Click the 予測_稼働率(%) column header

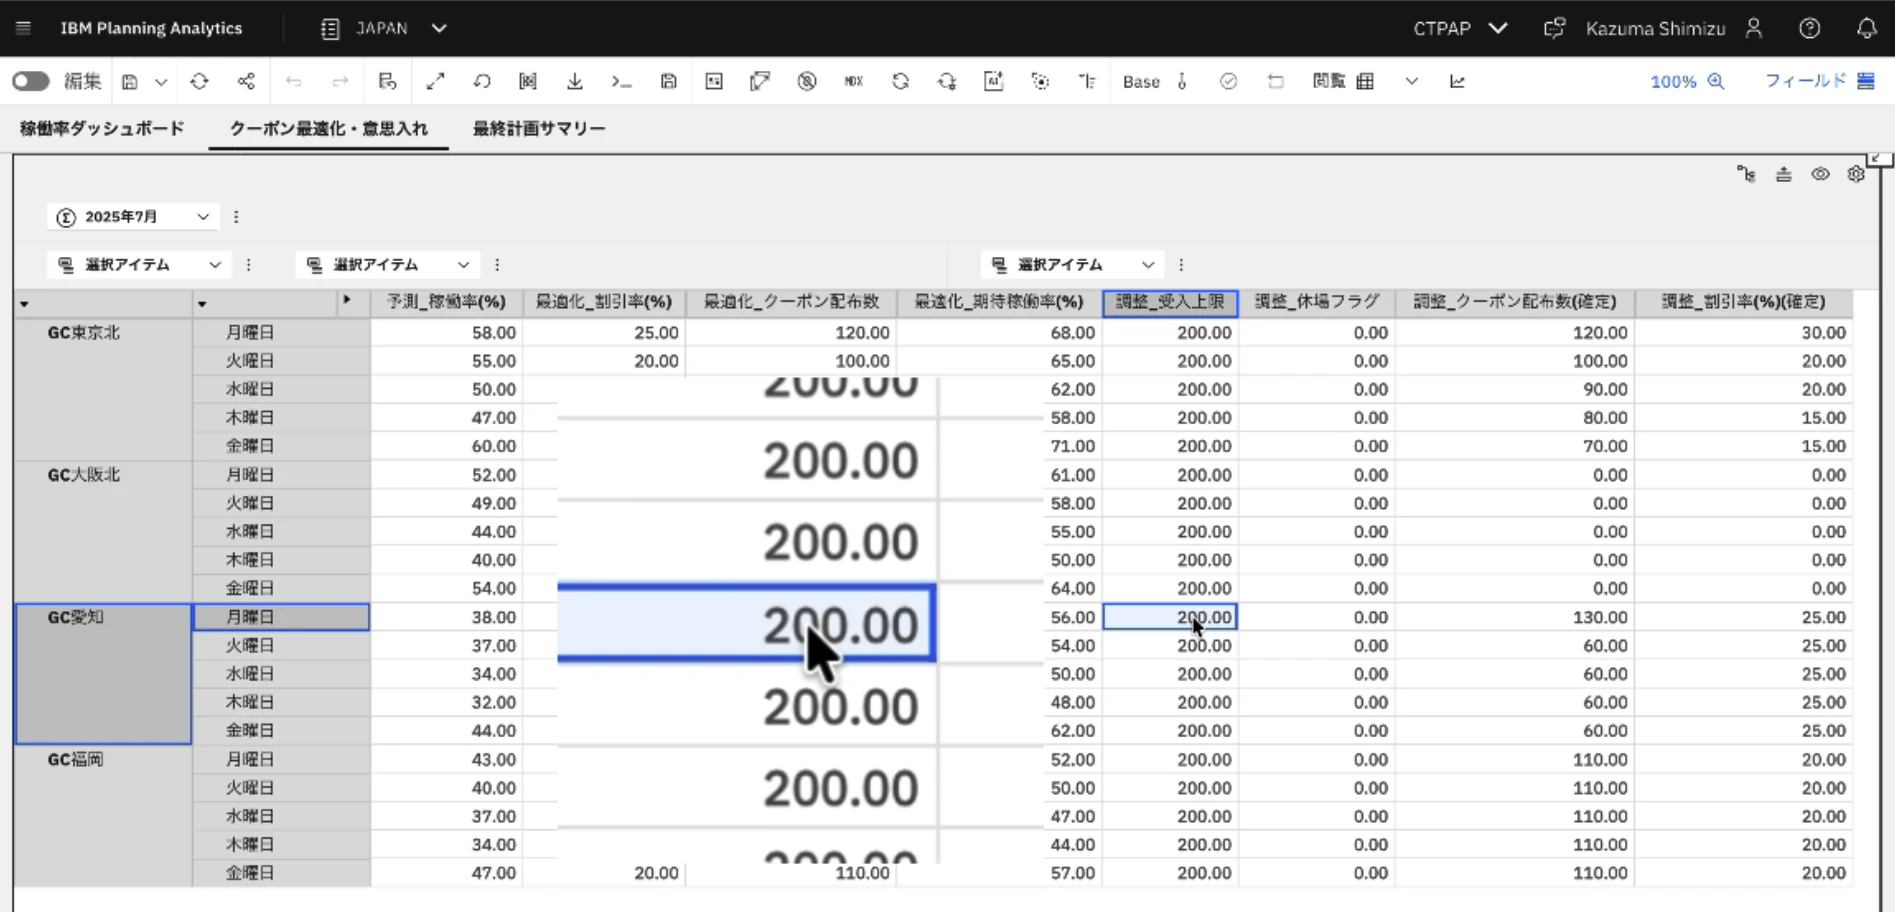(x=447, y=302)
